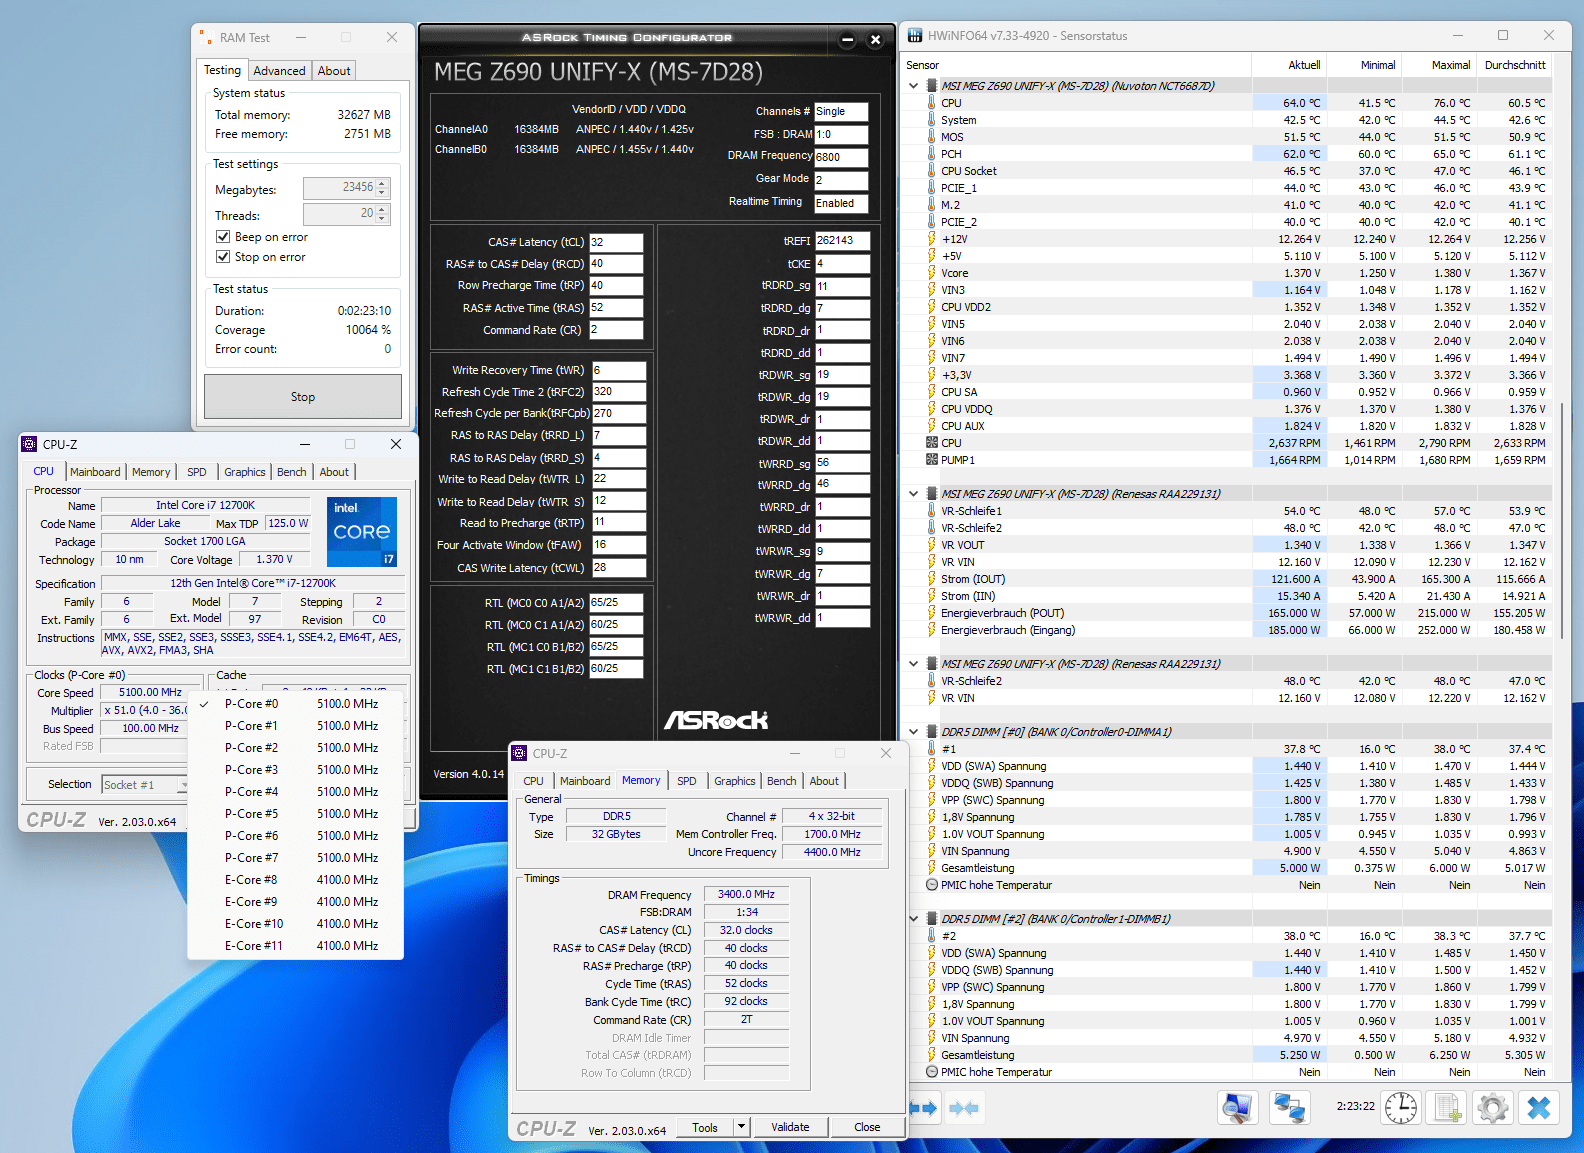Click PMIC hohe Temperatur icon for DIMM #0

(932, 885)
